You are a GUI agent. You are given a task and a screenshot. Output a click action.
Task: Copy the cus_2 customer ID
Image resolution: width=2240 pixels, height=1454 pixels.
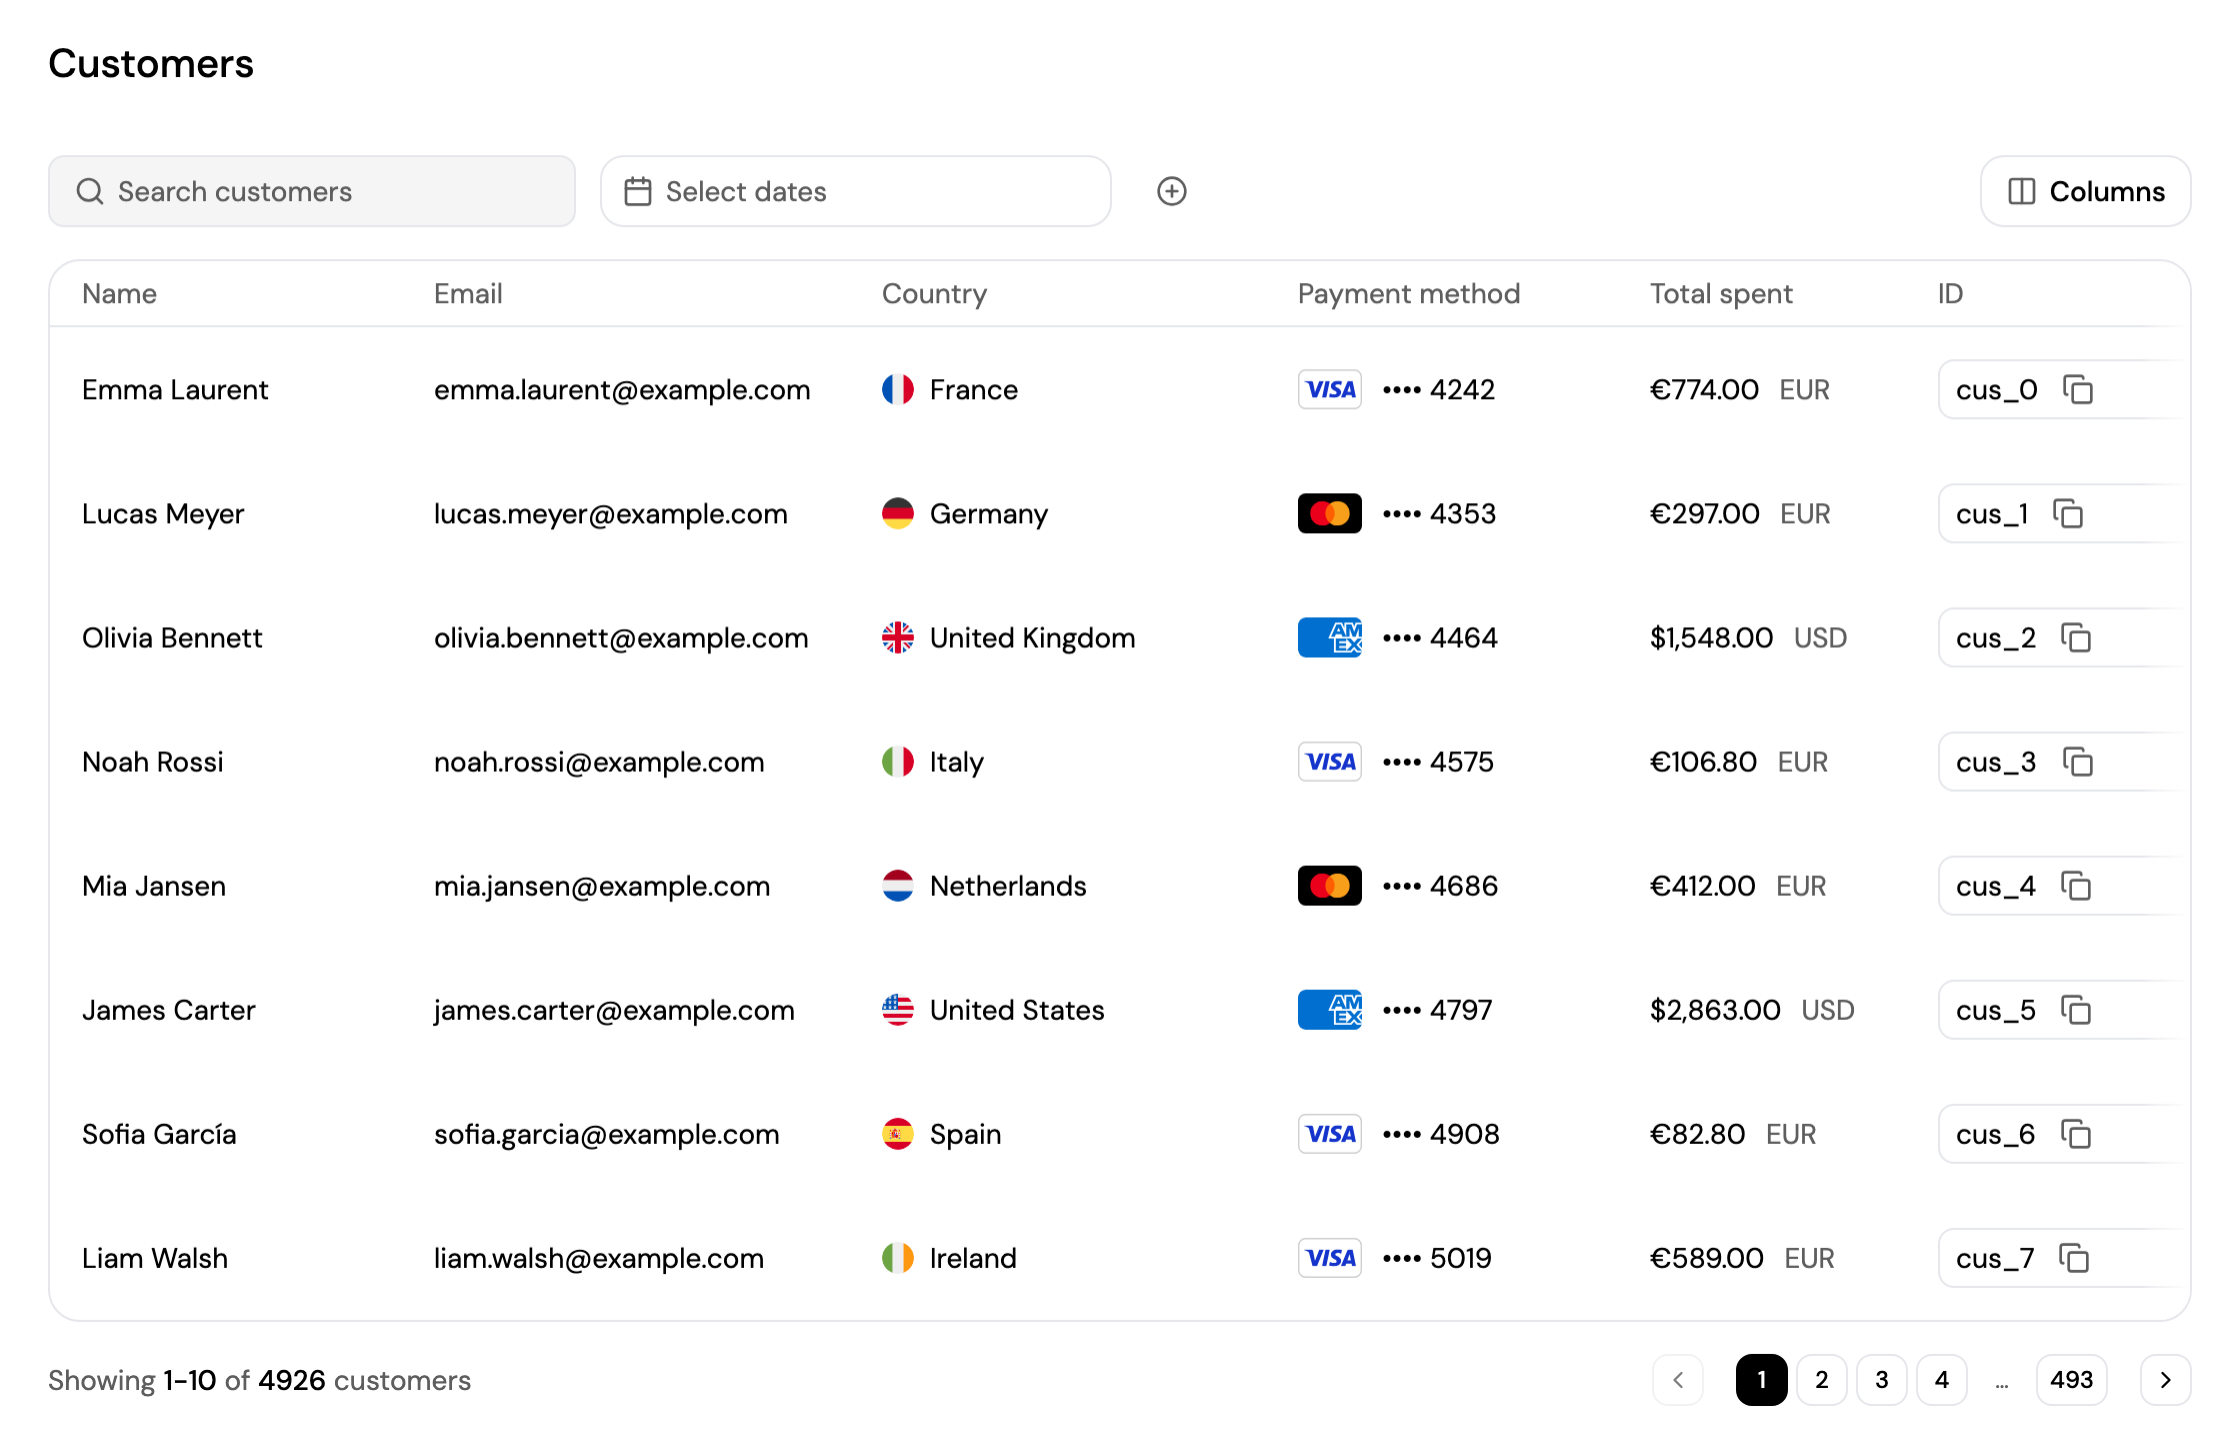coord(2076,638)
